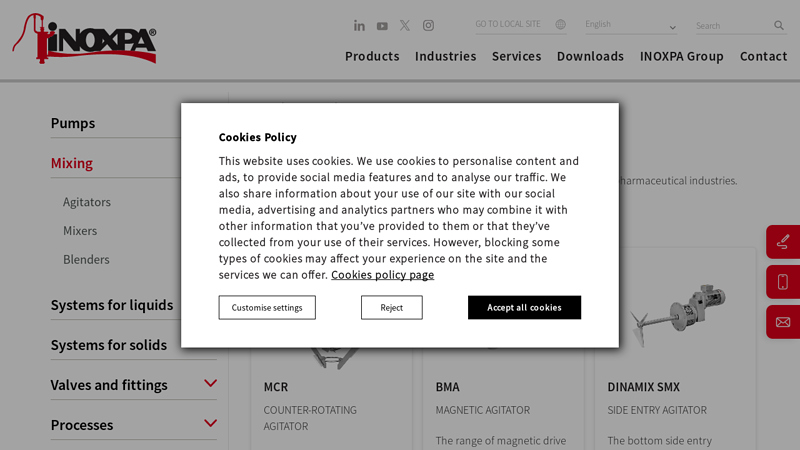Click the globe icon beside Go to Local Site

pos(560,25)
